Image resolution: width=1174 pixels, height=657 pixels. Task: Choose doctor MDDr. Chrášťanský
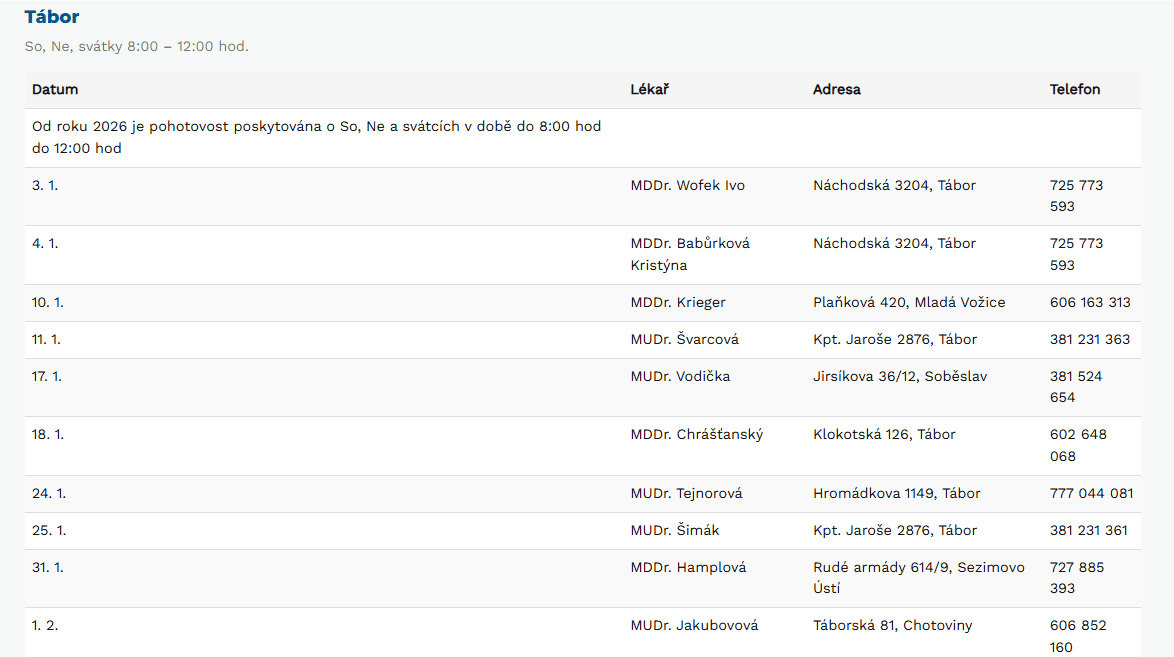click(696, 434)
